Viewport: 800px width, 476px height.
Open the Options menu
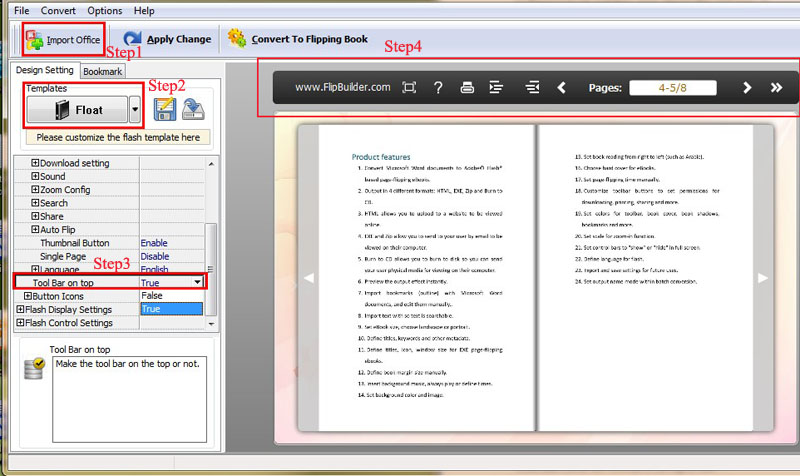click(105, 10)
